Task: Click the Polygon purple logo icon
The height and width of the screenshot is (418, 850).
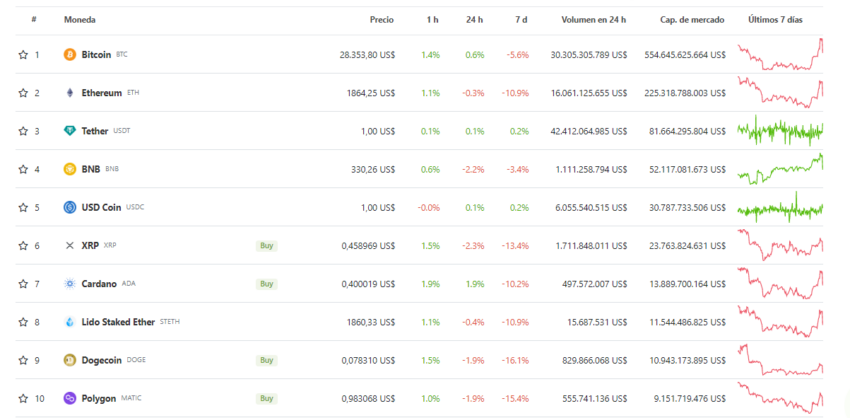Action: click(x=70, y=398)
